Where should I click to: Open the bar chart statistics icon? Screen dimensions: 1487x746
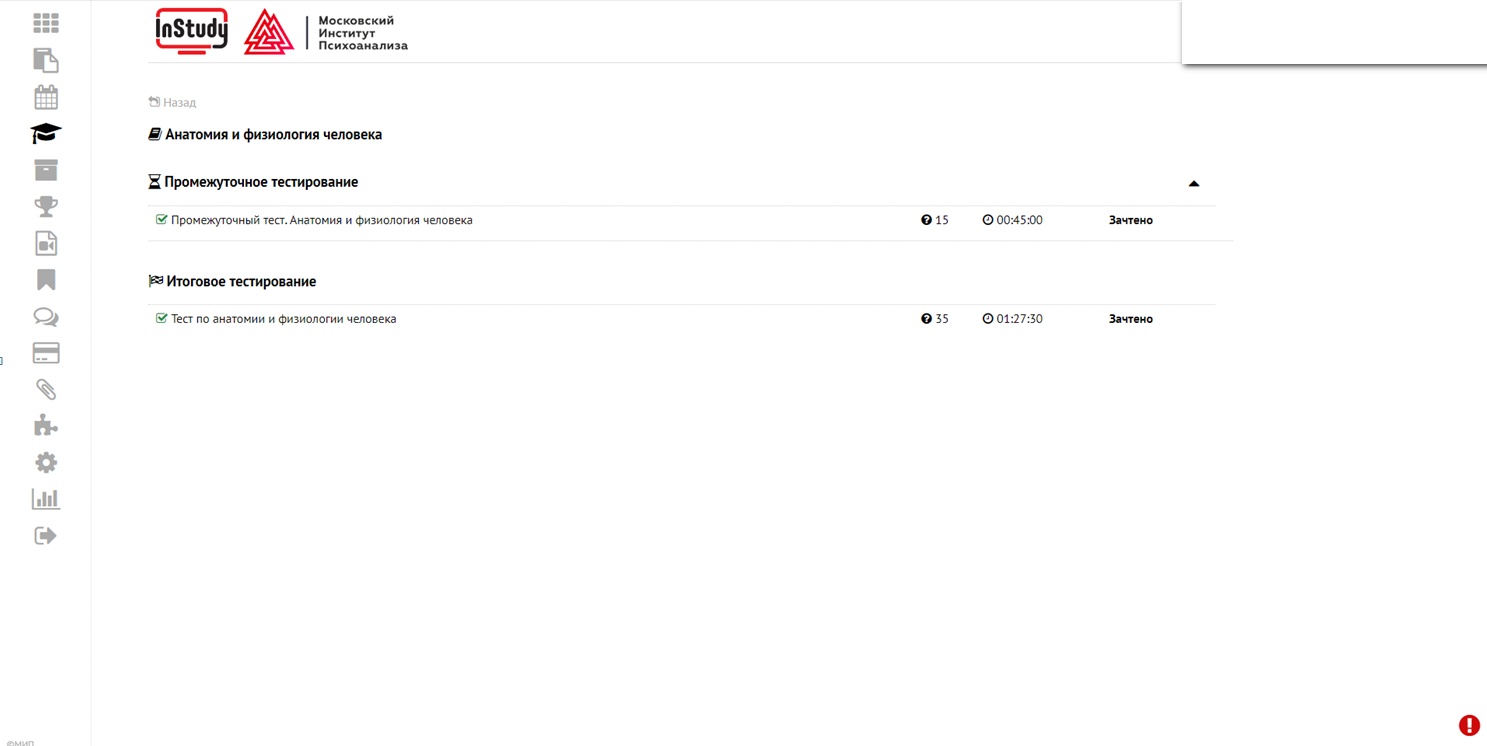[46, 499]
